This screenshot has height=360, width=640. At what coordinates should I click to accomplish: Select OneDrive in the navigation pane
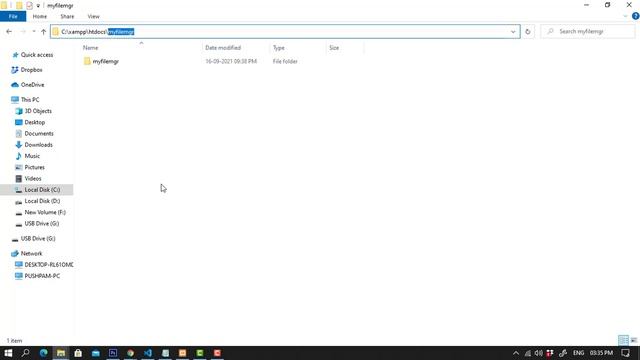click(32, 85)
